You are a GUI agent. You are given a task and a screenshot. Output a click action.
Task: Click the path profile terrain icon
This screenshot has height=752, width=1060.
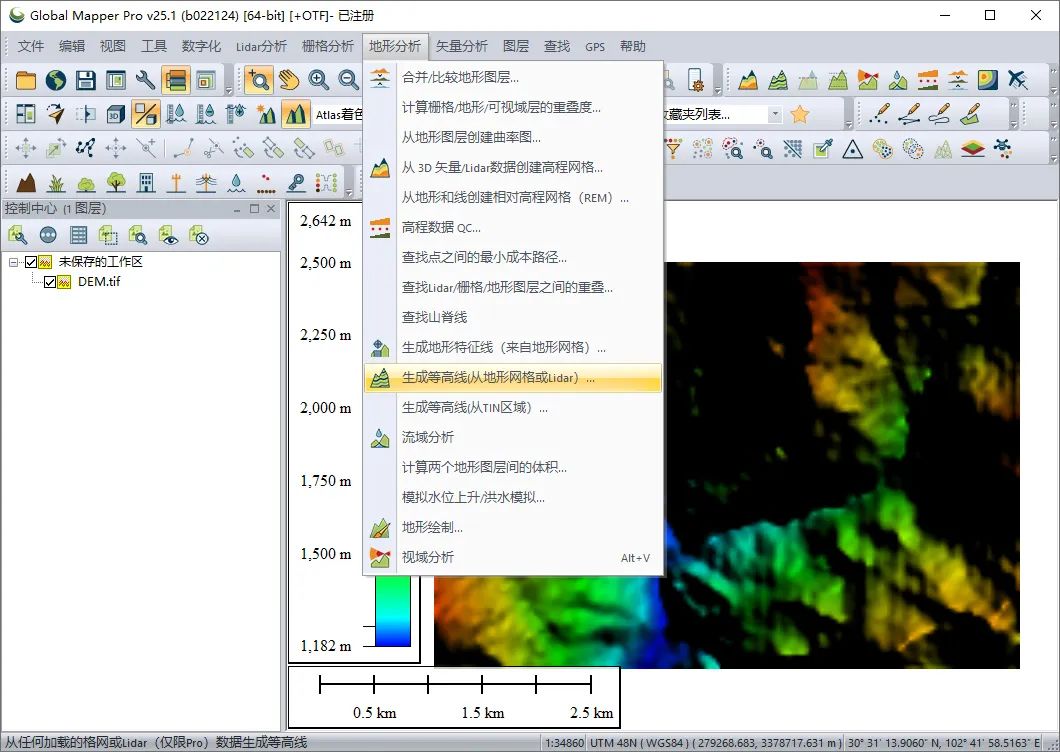[748, 80]
